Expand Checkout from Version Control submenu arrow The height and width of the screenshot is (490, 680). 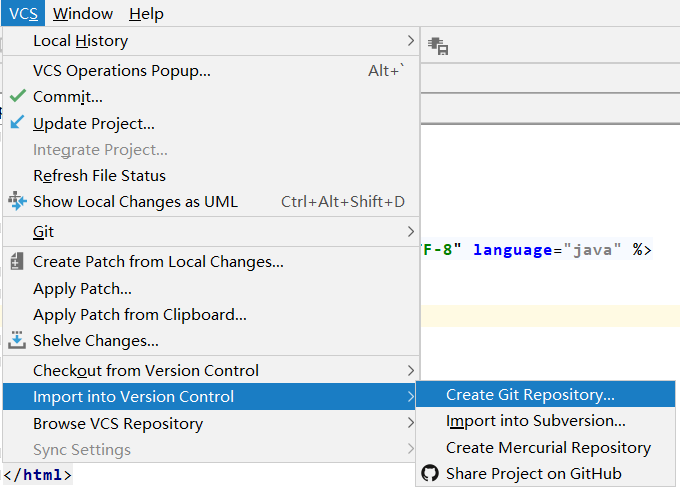pos(410,370)
